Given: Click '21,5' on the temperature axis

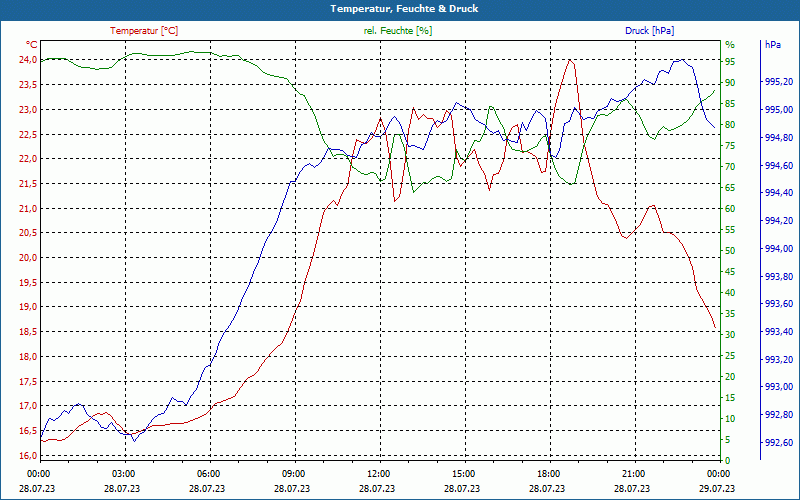Looking at the screenshot, I should click(x=28, y=184).
